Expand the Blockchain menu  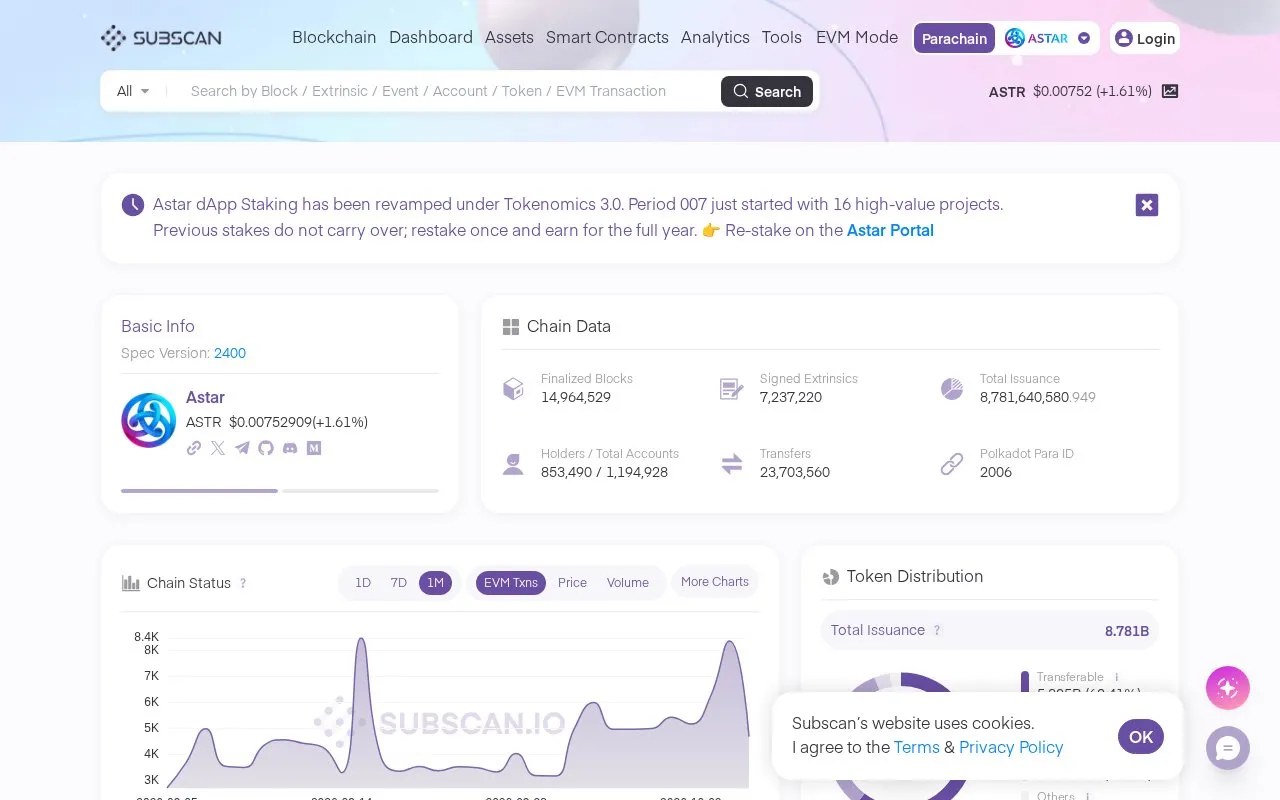coord(334,37)
